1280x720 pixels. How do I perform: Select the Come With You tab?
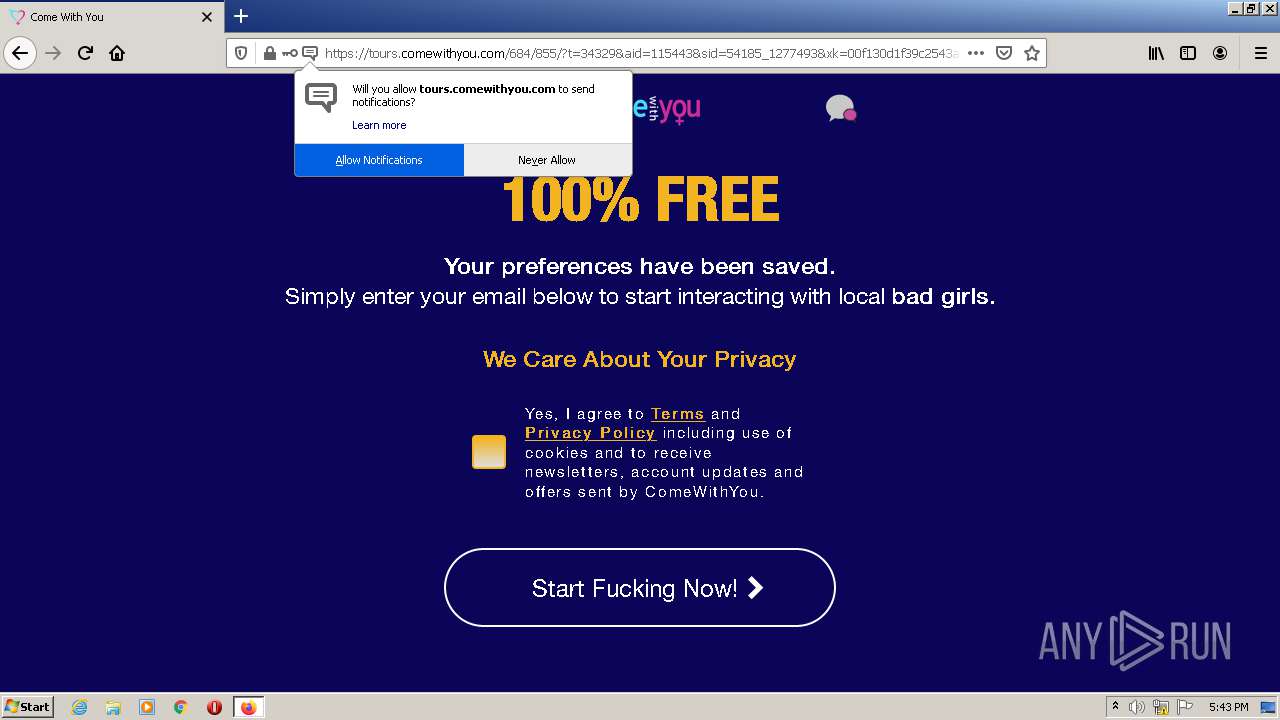tap(110, 17)
